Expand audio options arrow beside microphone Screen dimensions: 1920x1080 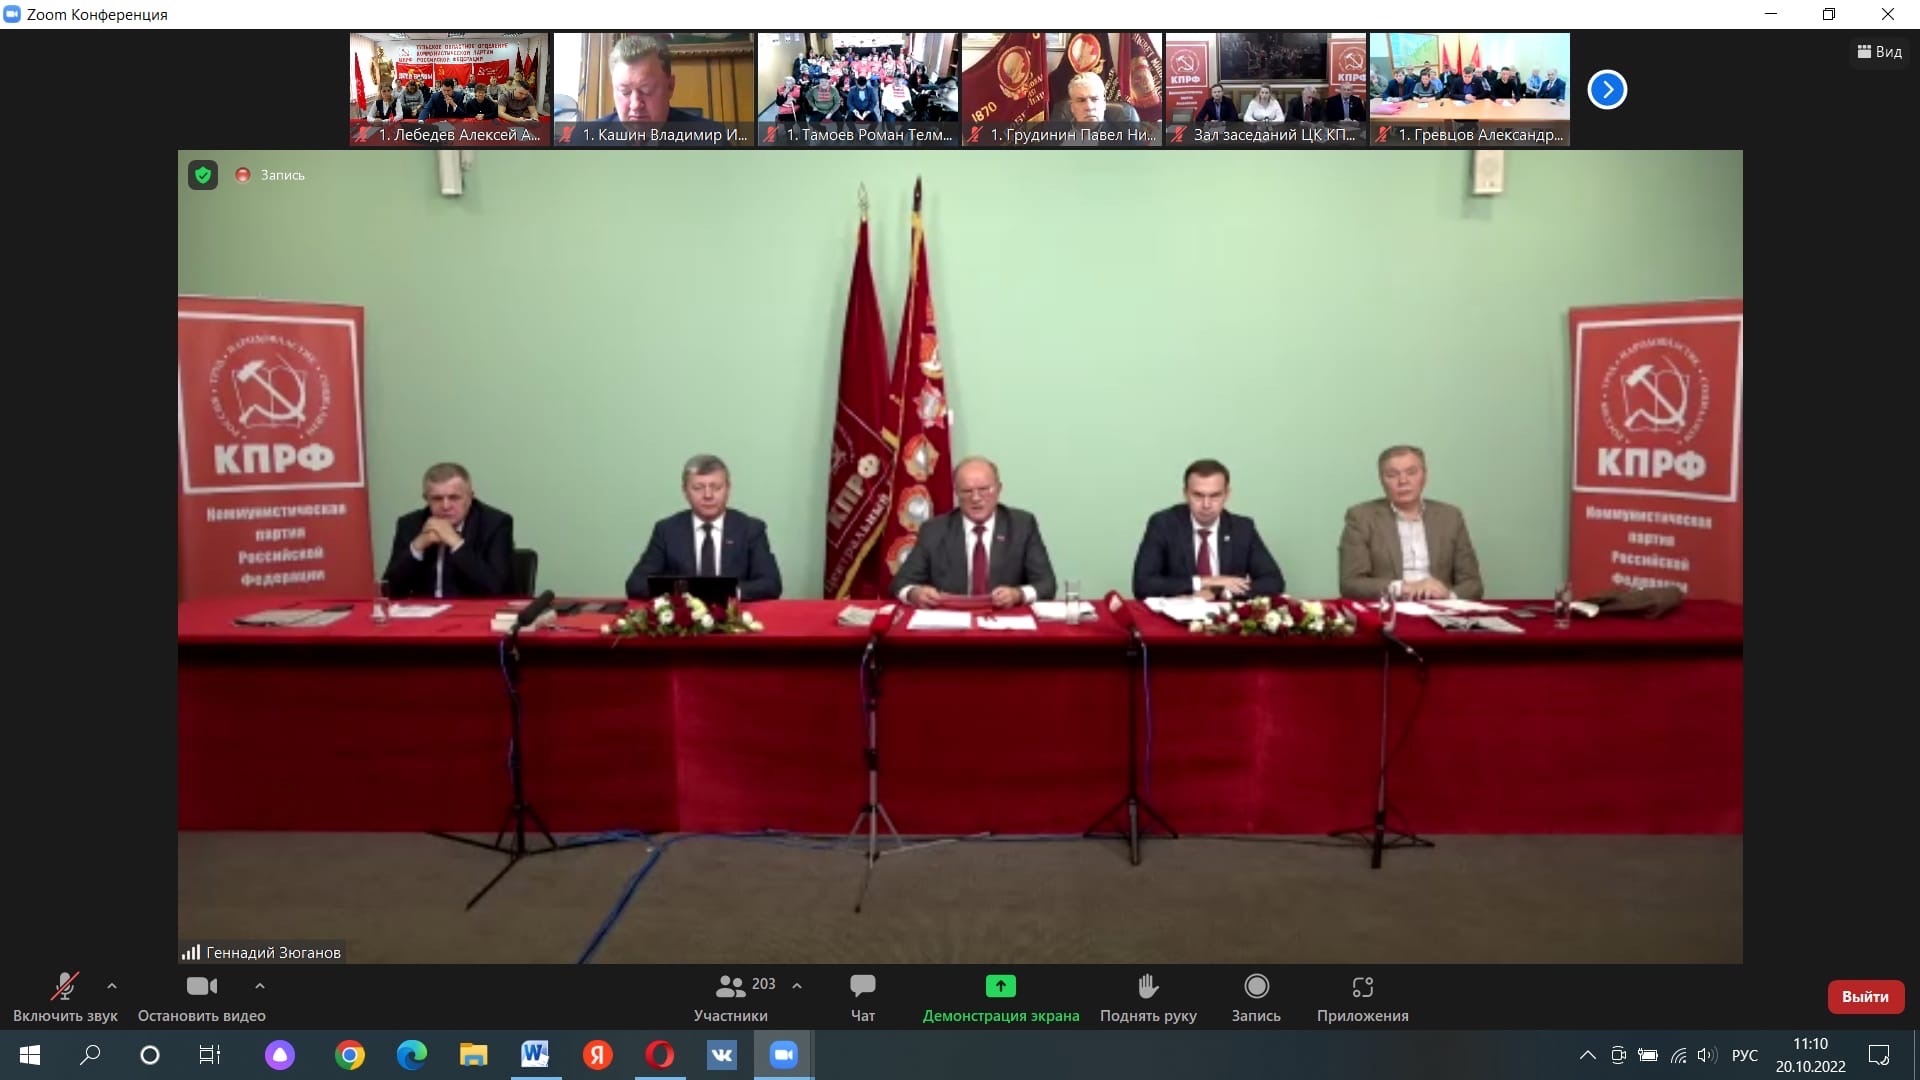coord(112,986)
